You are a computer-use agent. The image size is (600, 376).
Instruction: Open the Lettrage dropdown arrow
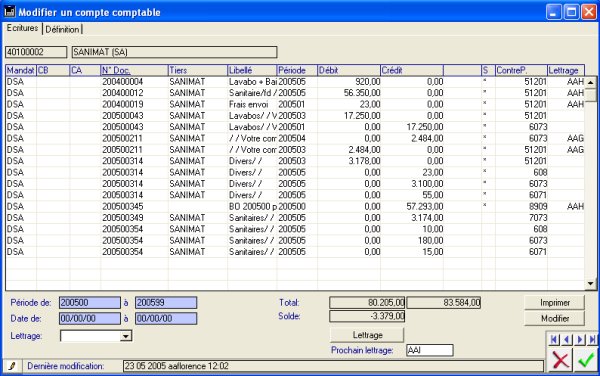[126, 336]
